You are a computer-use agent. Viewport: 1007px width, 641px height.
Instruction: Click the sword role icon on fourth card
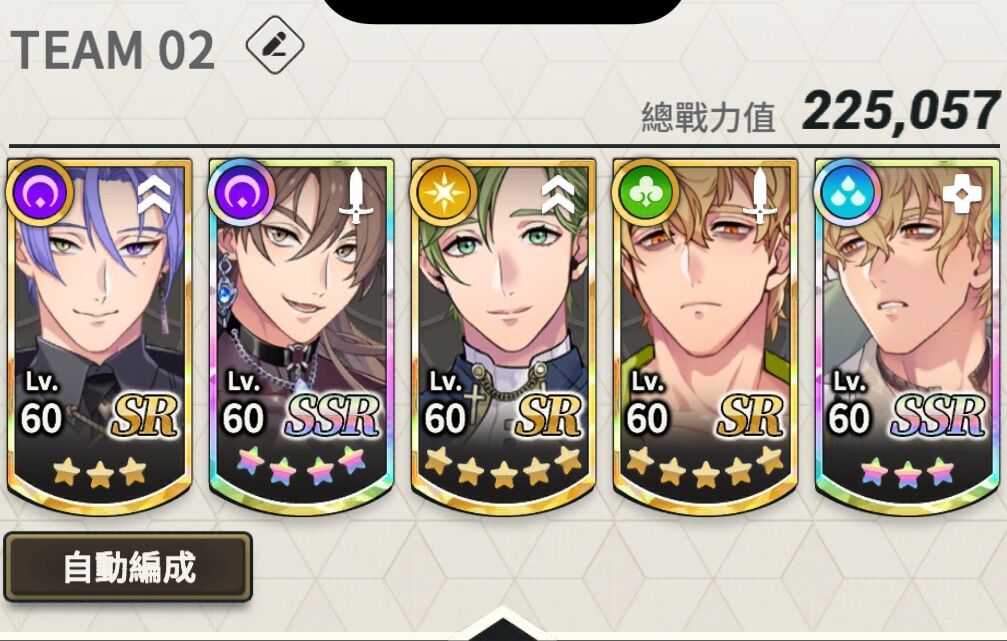tap(759, 195)
